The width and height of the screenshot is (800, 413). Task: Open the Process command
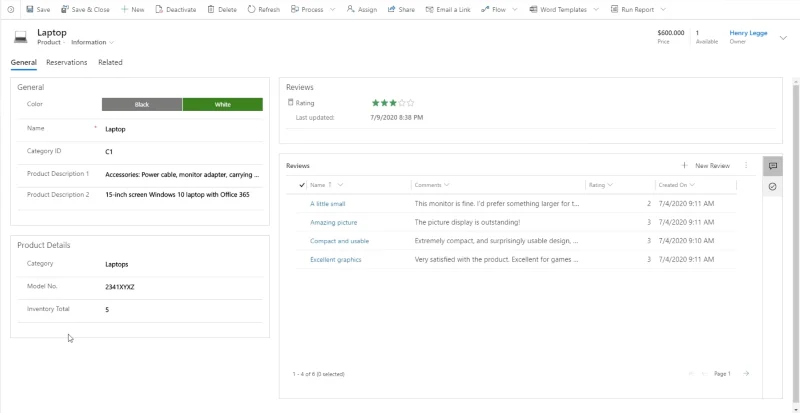pos(309,9)
